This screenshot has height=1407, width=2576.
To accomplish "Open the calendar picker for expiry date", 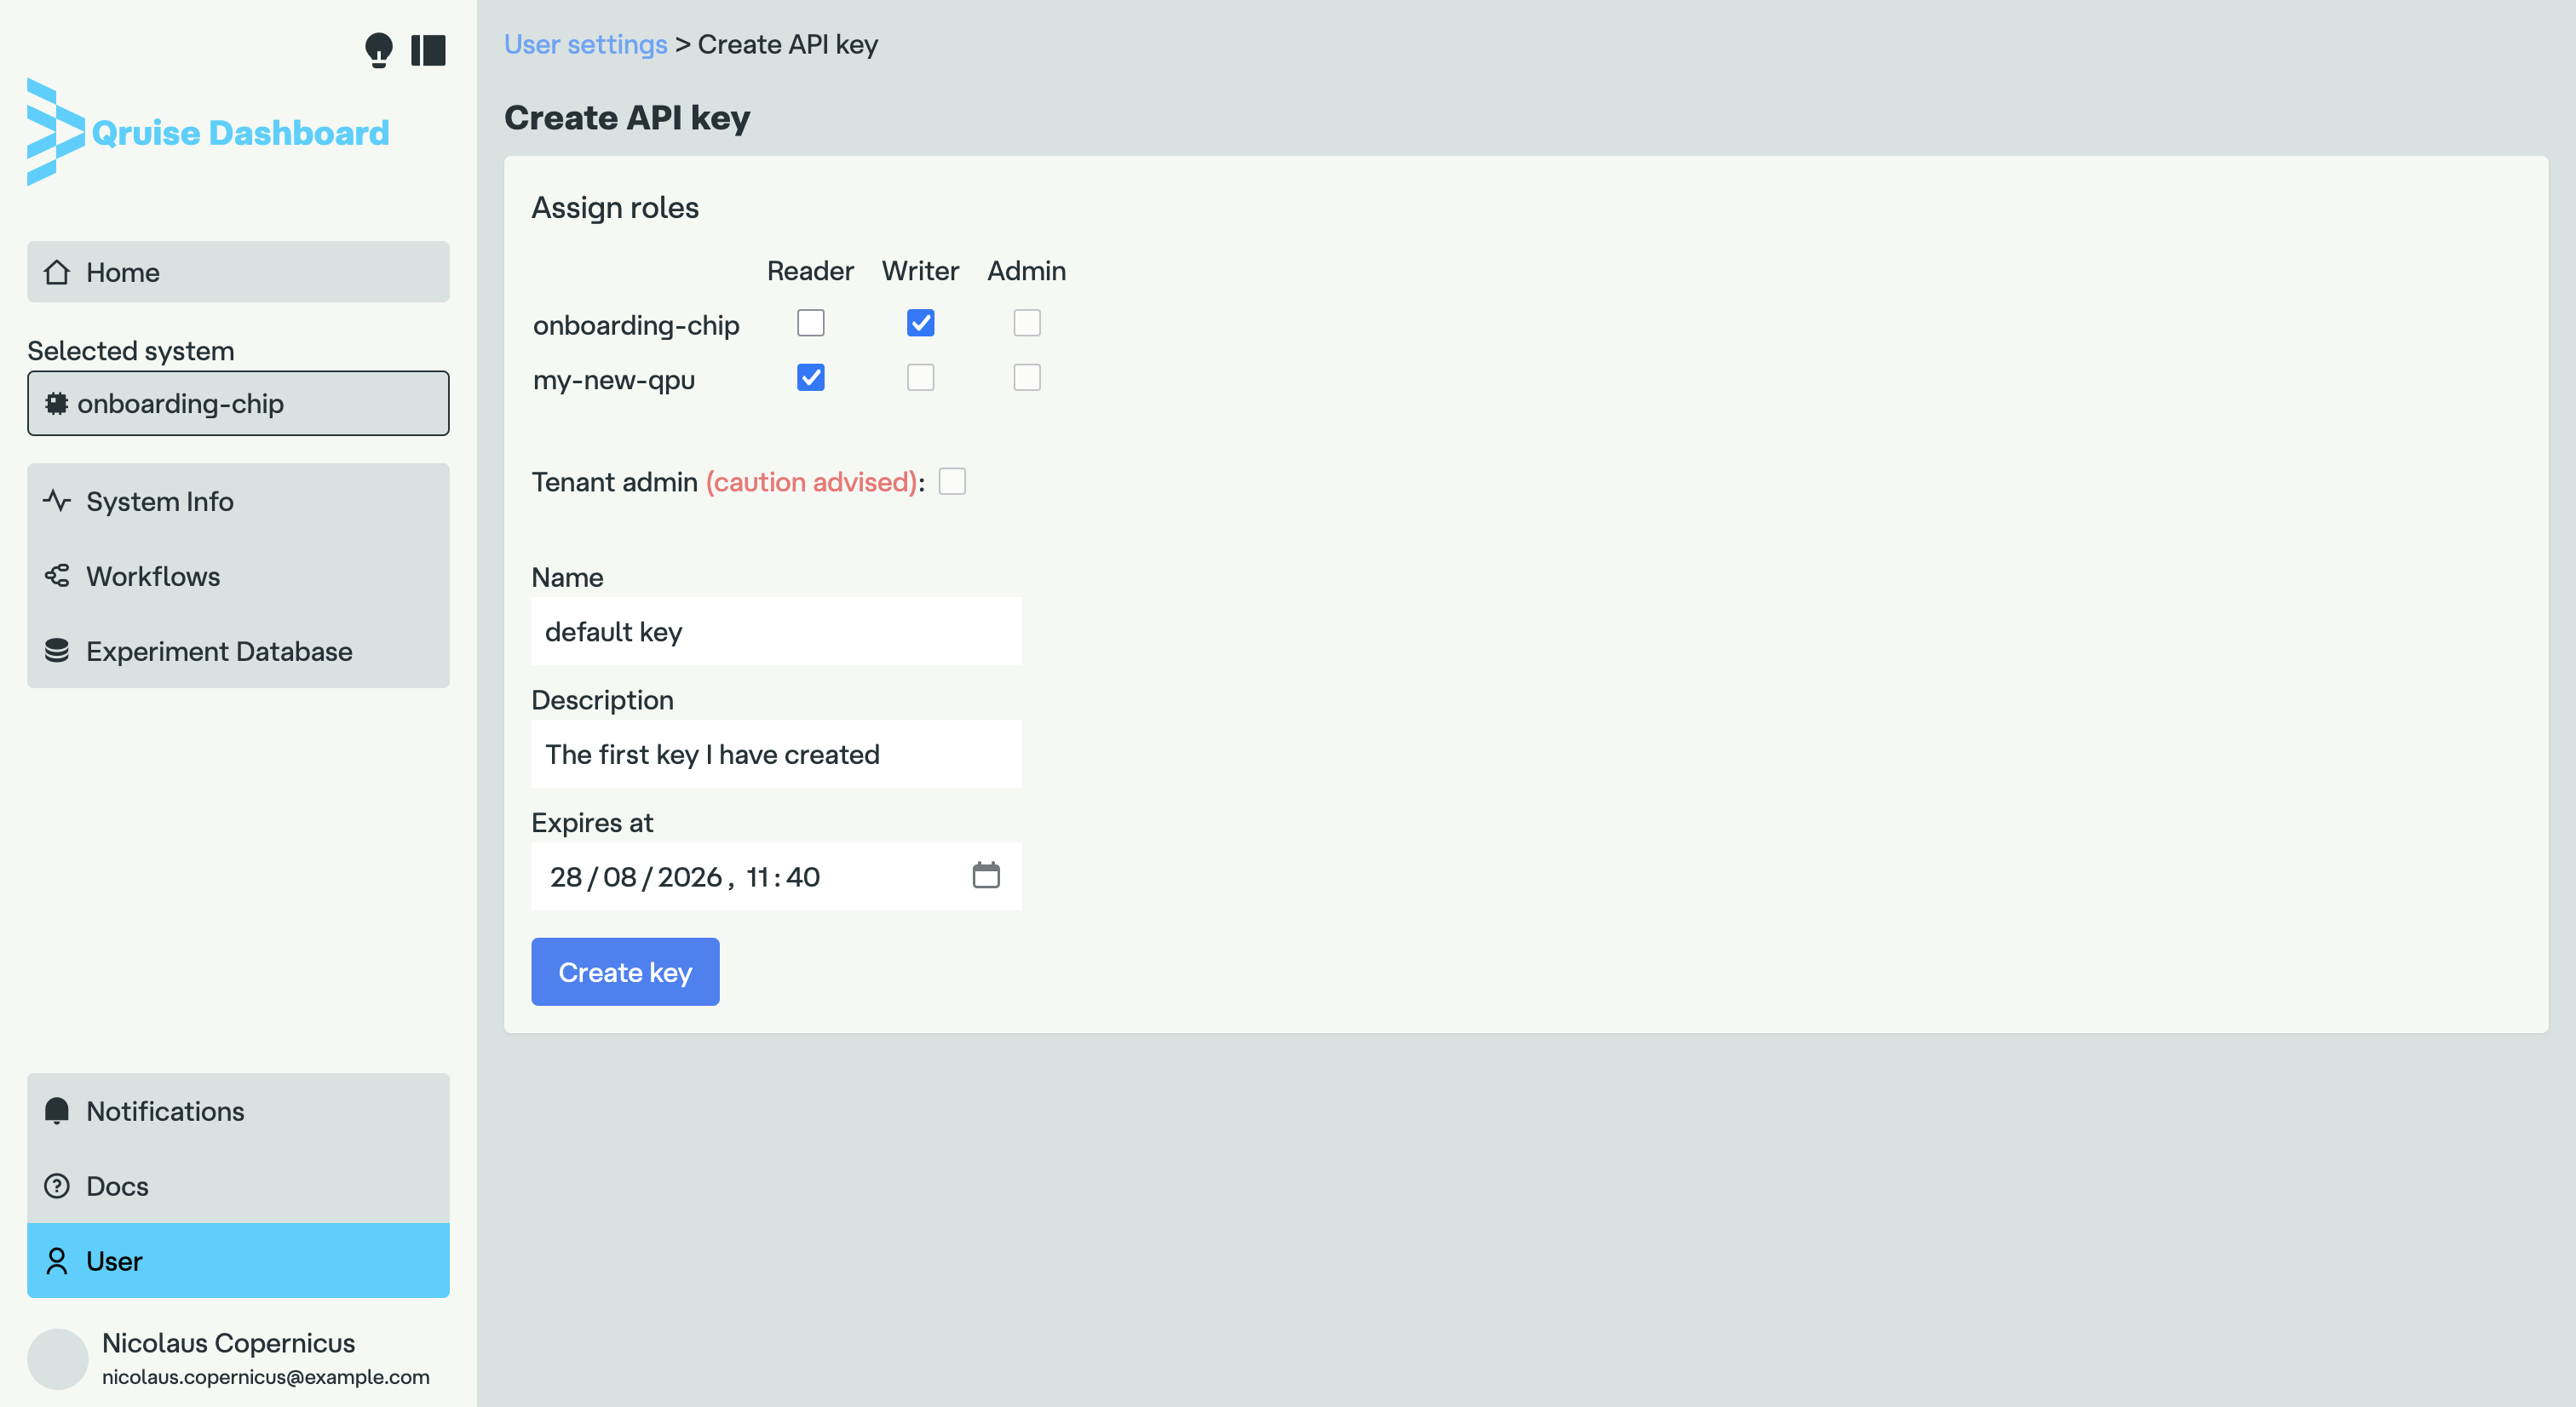I will (x=985, y=875).
